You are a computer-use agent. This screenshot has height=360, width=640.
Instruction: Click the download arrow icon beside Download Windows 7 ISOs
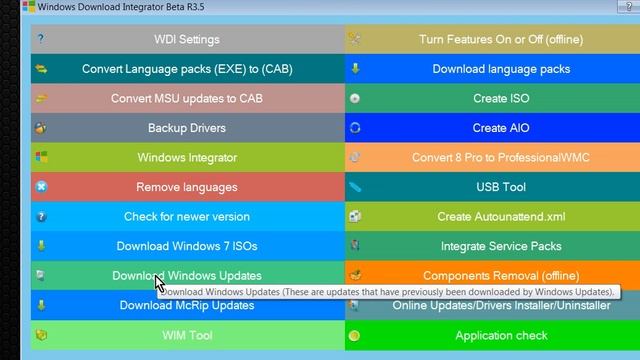tap(41, 246)
